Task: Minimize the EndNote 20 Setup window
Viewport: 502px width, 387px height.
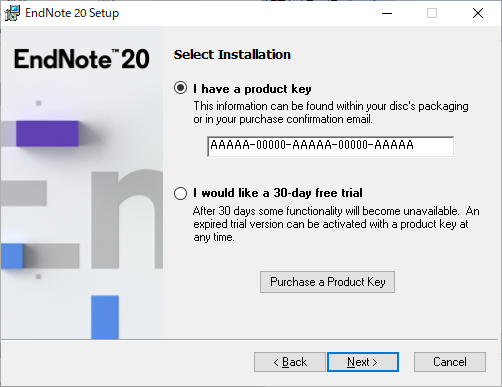Action: click(x=387, y=13)
